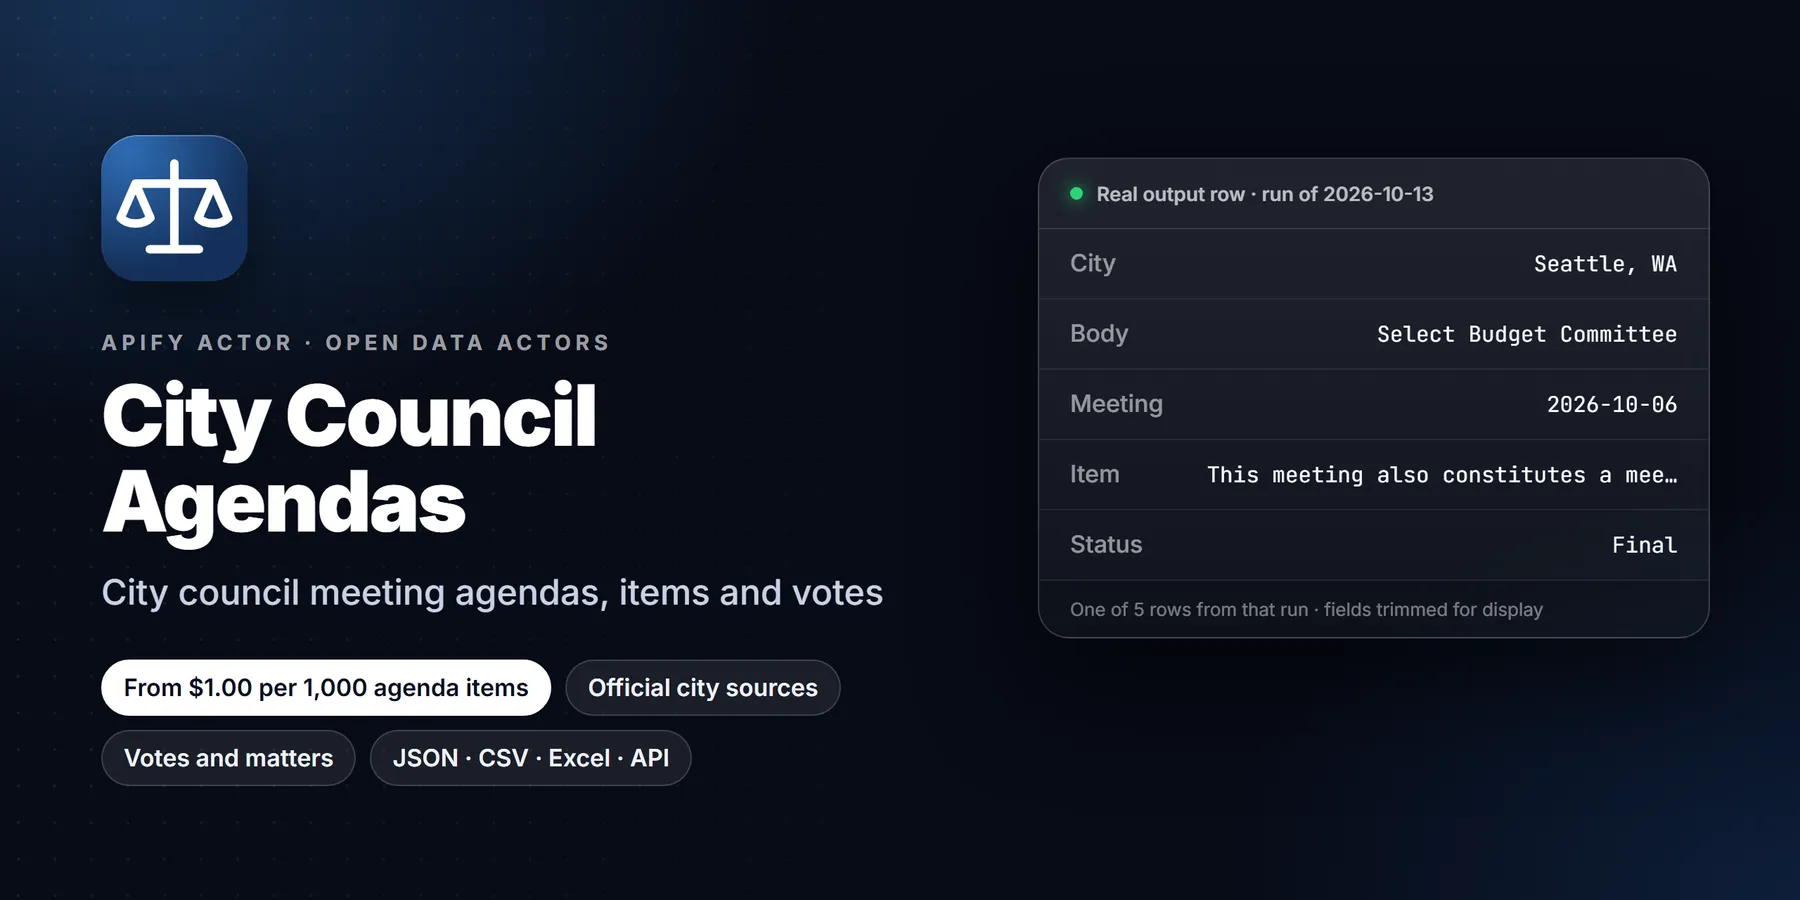1800x900 pixels.
Task: Select the 'Votes and matters' pill
Action: coord(228,758)
